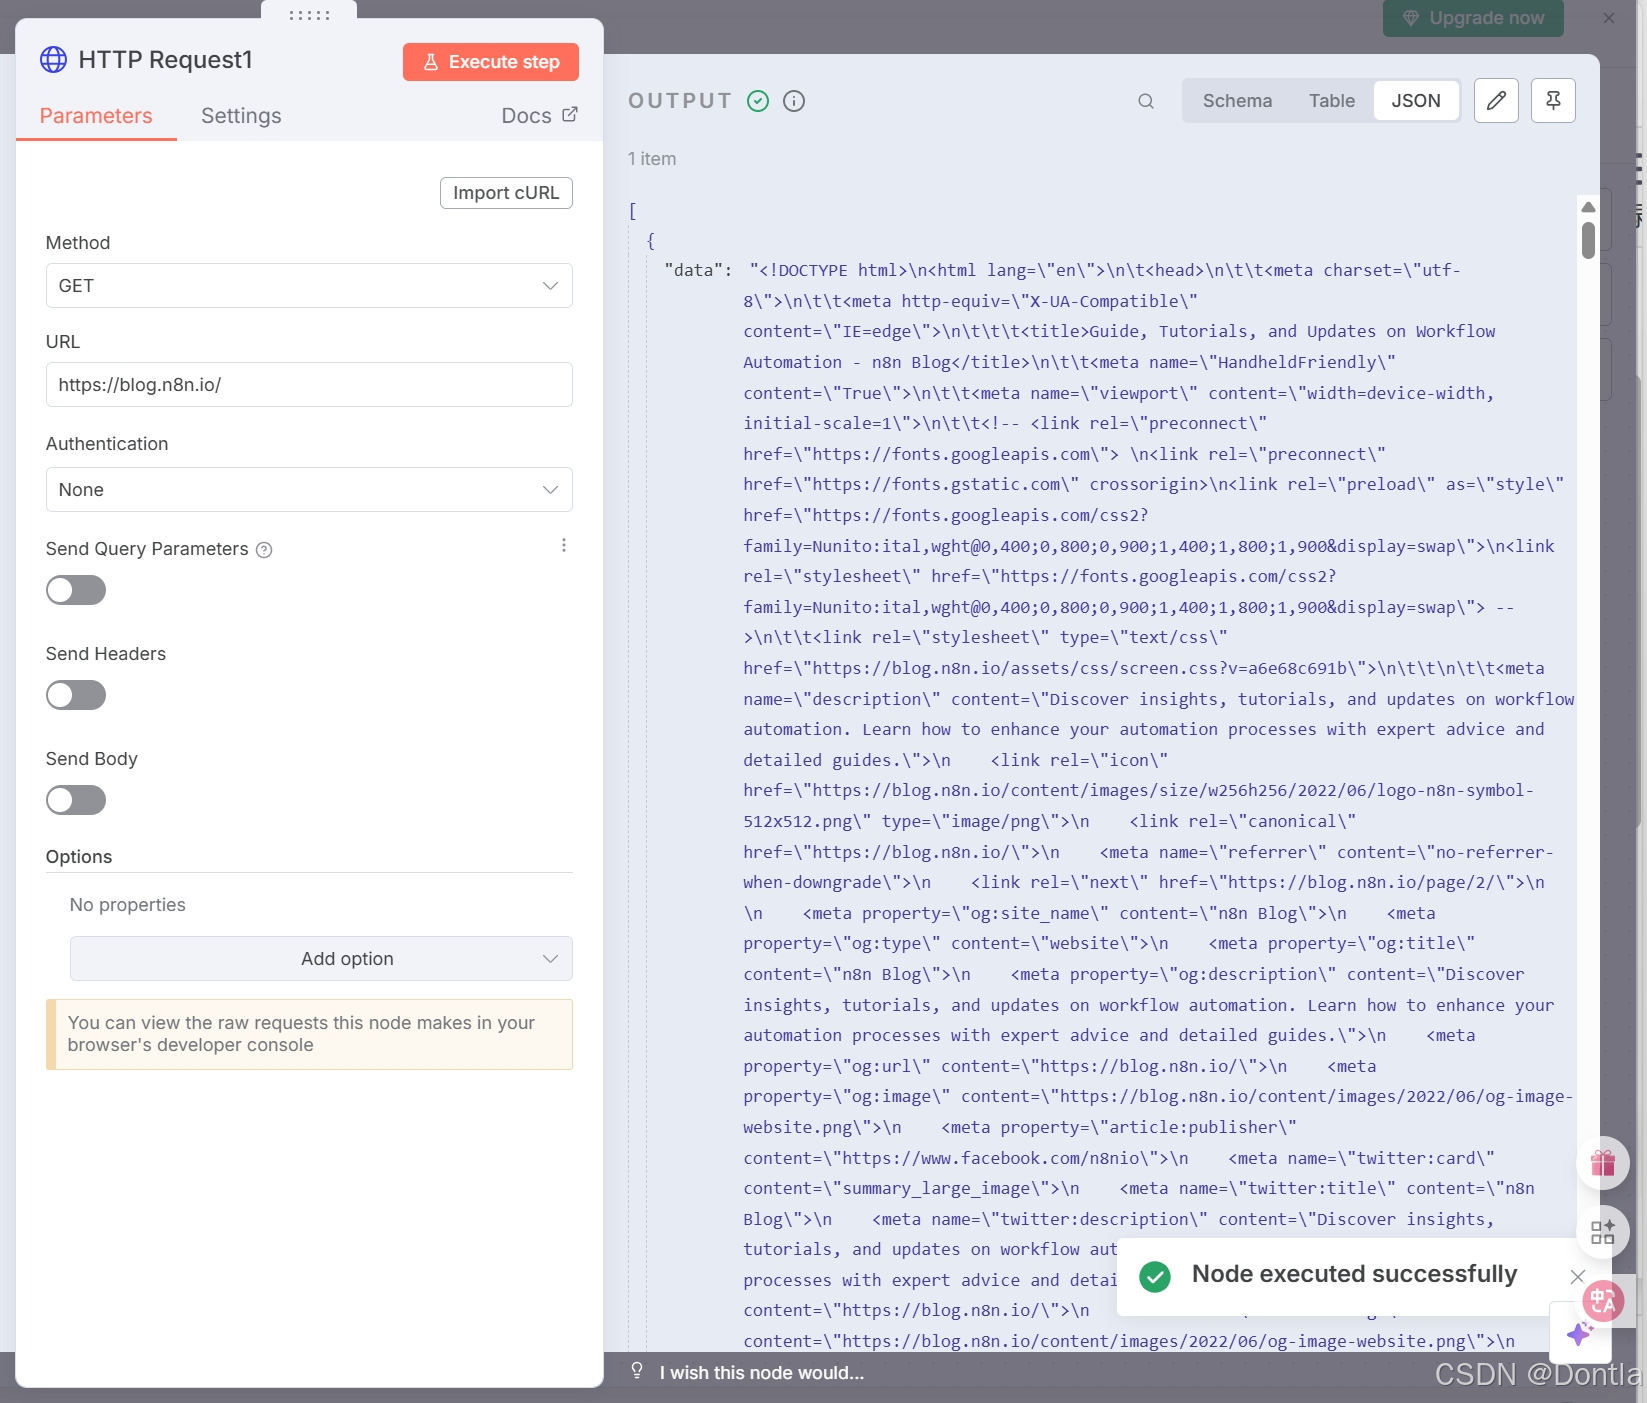Click the Execute step button
Screen dimensions: 1647x1403
[x=490, y=62]
